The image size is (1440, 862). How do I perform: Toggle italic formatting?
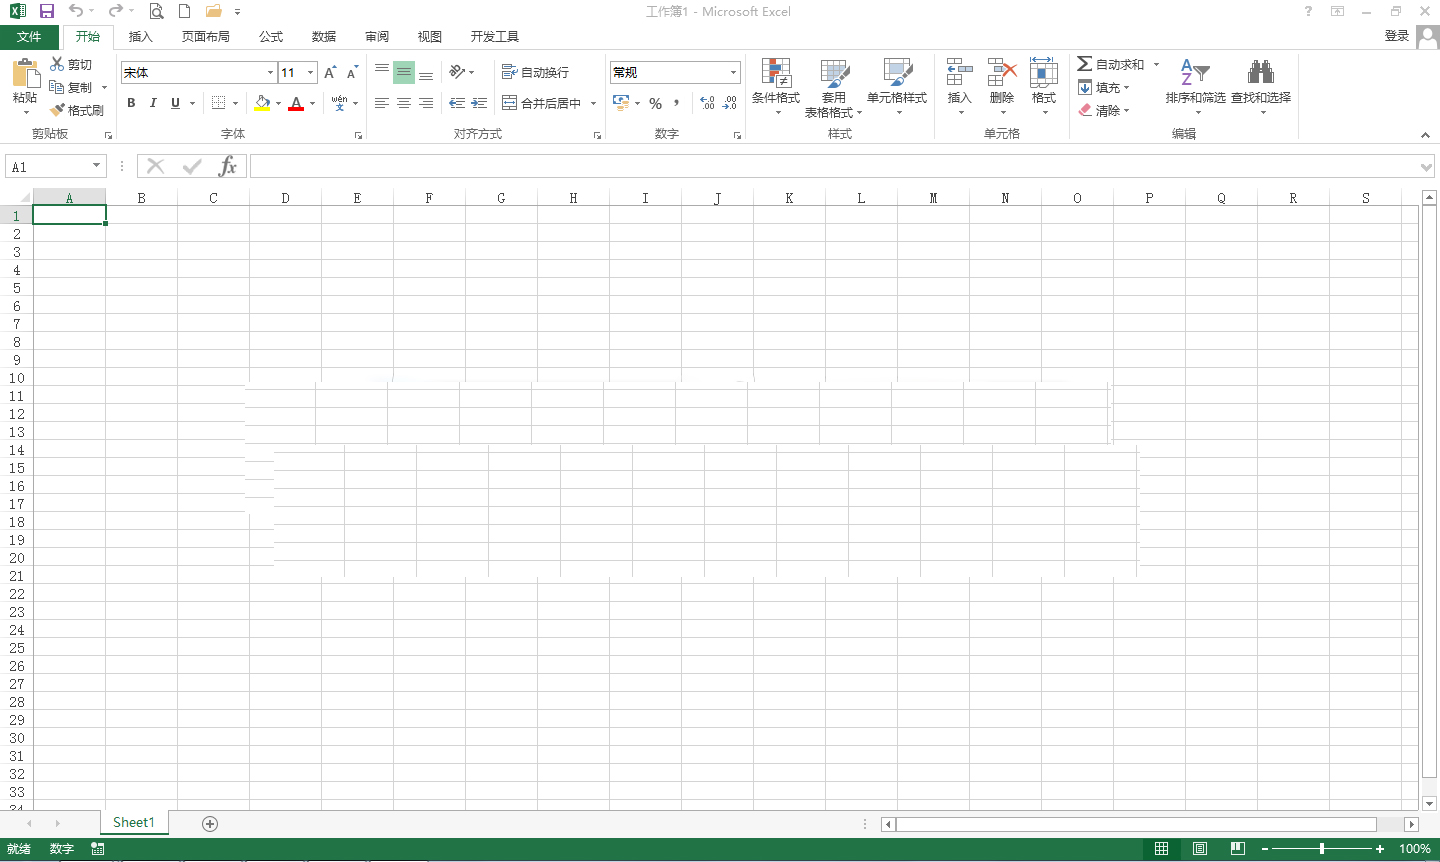pyautogui.click(x=153, y=103)
